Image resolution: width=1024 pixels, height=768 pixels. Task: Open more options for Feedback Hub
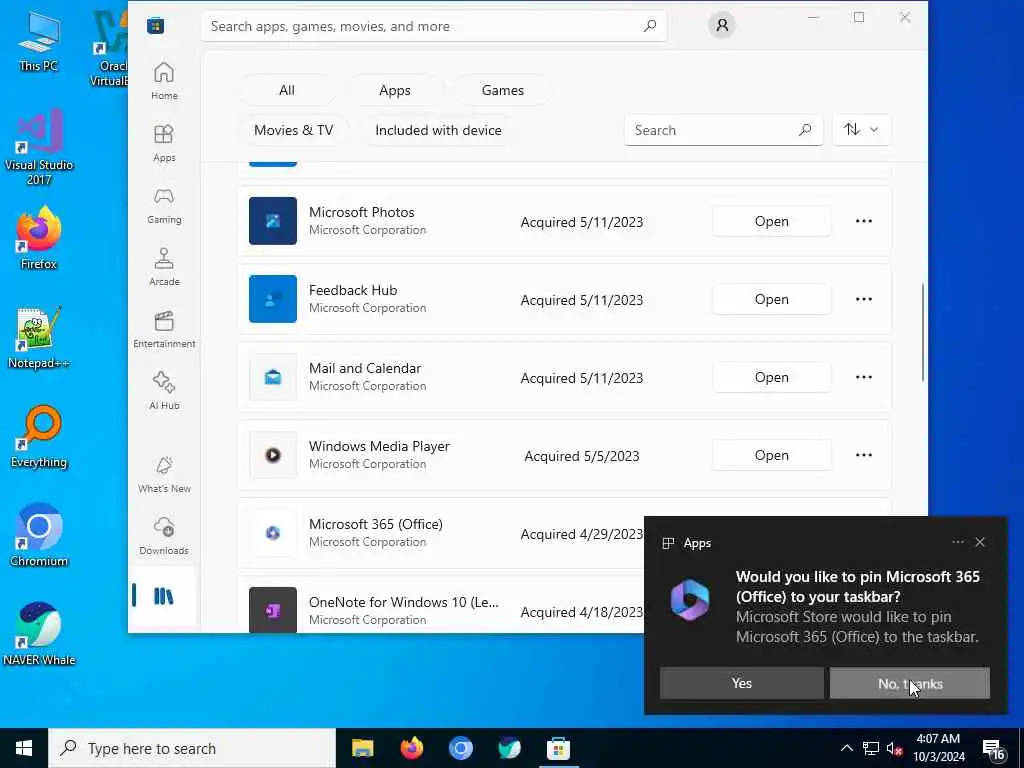point(863,299)
